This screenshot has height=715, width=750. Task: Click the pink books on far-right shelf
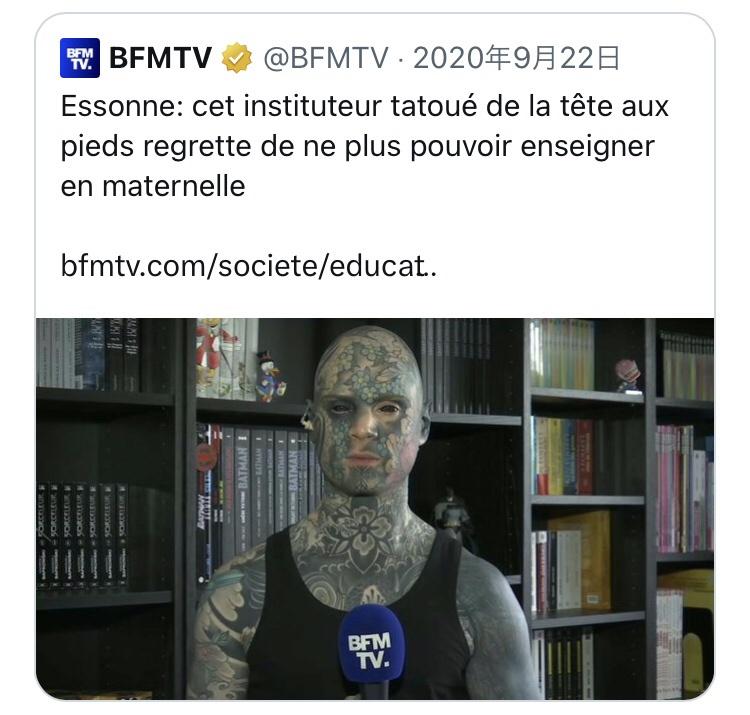[x=684, y=488]
